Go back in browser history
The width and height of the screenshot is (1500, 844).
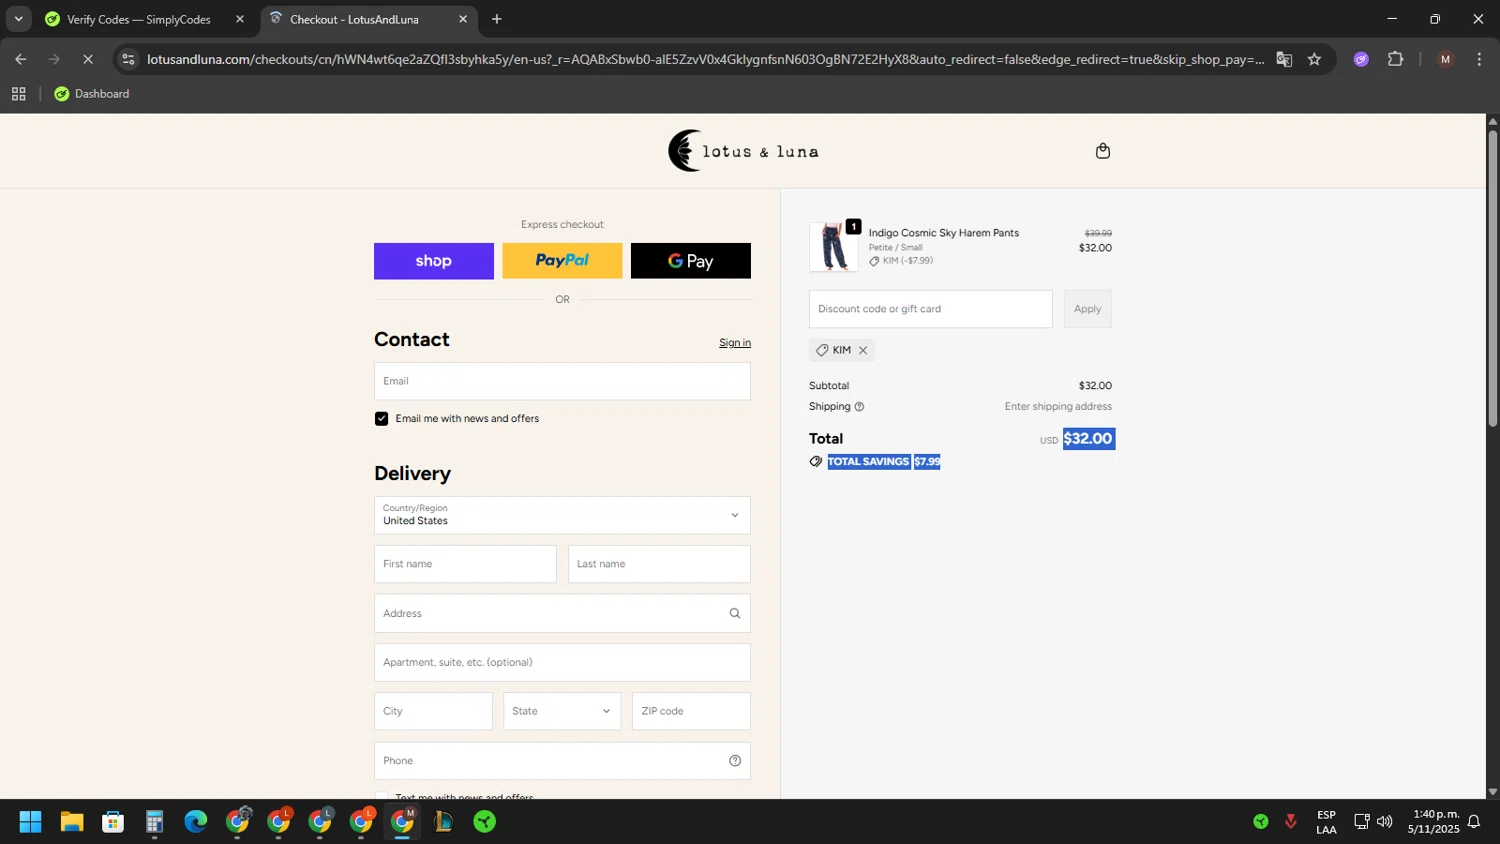(21, 59)
